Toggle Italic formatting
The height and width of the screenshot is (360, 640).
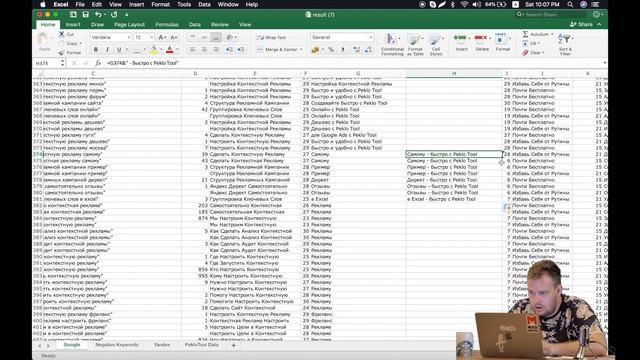click(x=107, y=50)
